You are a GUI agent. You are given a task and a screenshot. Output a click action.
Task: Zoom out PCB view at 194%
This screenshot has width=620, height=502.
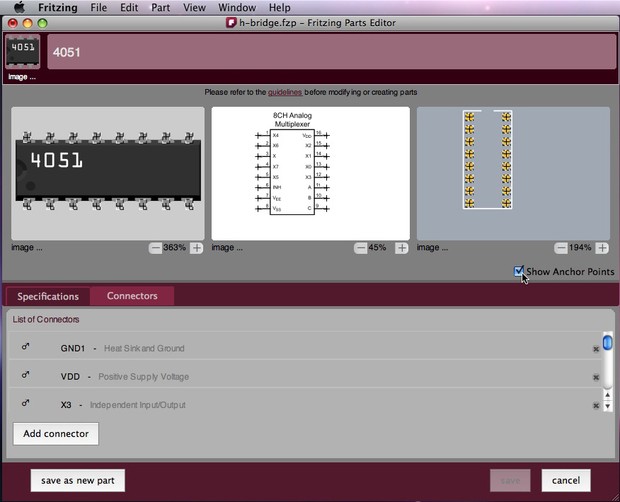coord(561,248)
